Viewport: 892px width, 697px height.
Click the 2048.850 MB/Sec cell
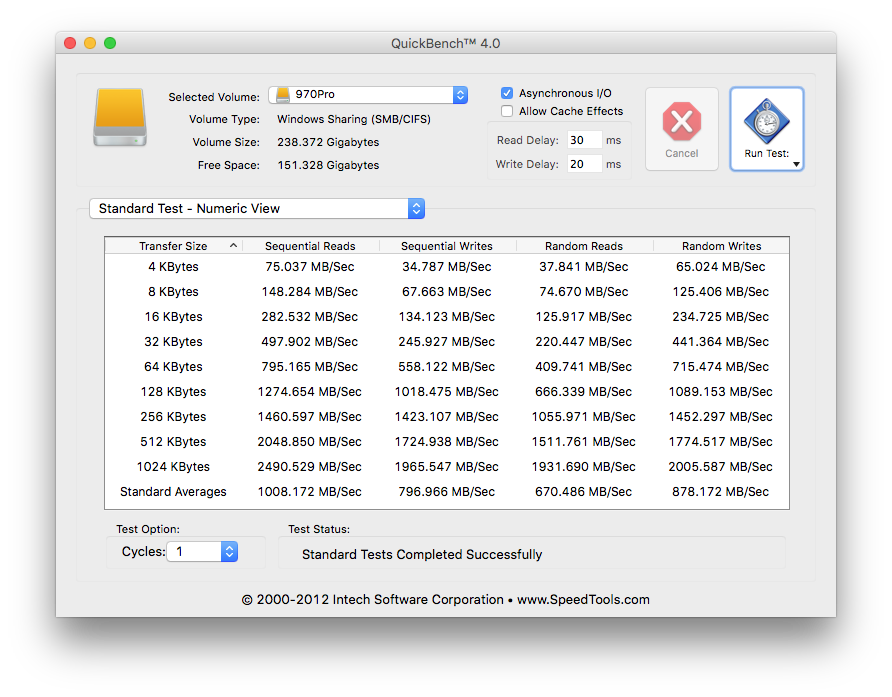click(x=310, y=442)
